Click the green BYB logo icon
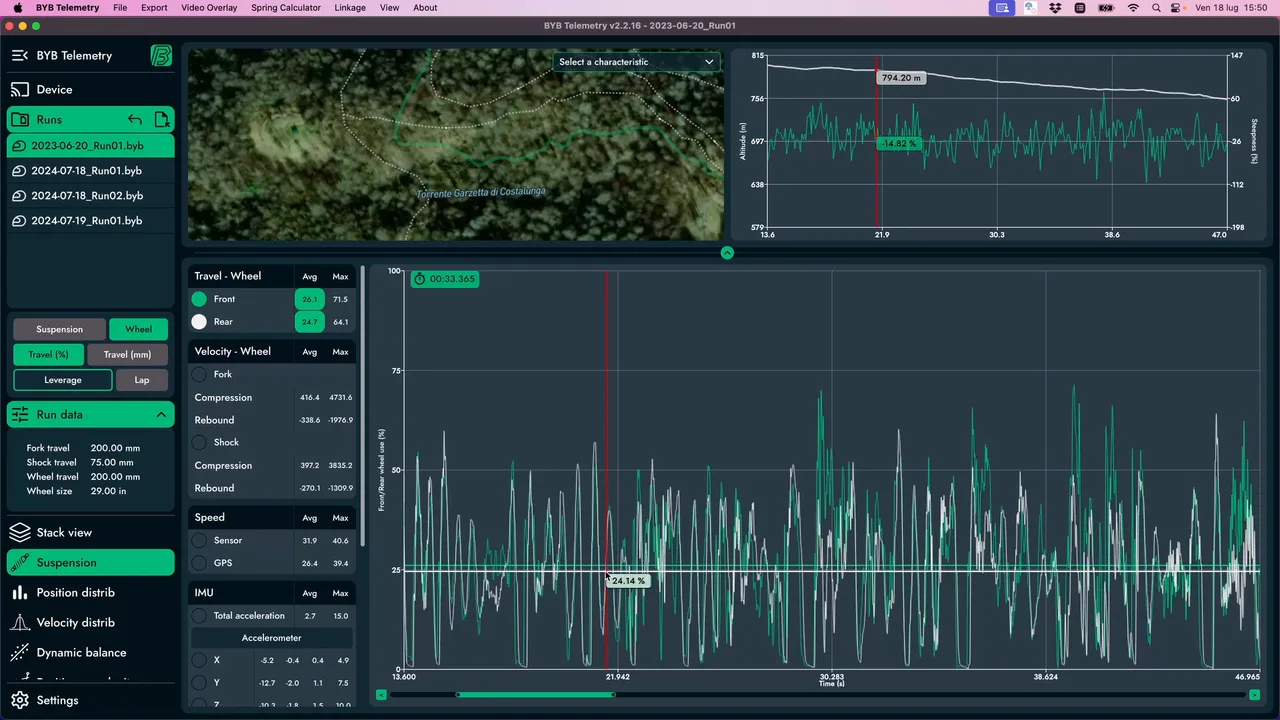The image size is (1280, 720). (161, 55)
